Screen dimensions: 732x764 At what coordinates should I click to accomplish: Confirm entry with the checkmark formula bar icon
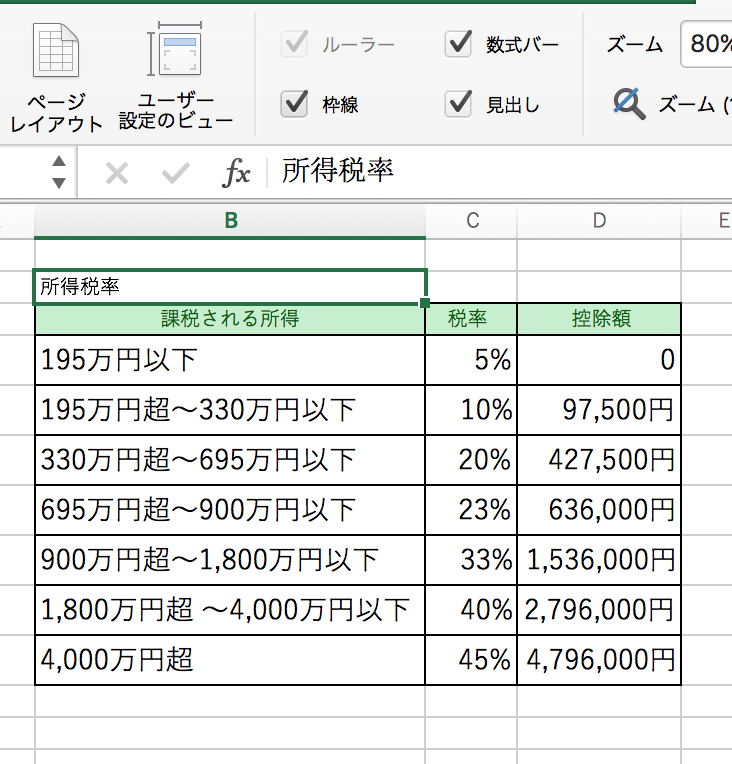(175, 173)
